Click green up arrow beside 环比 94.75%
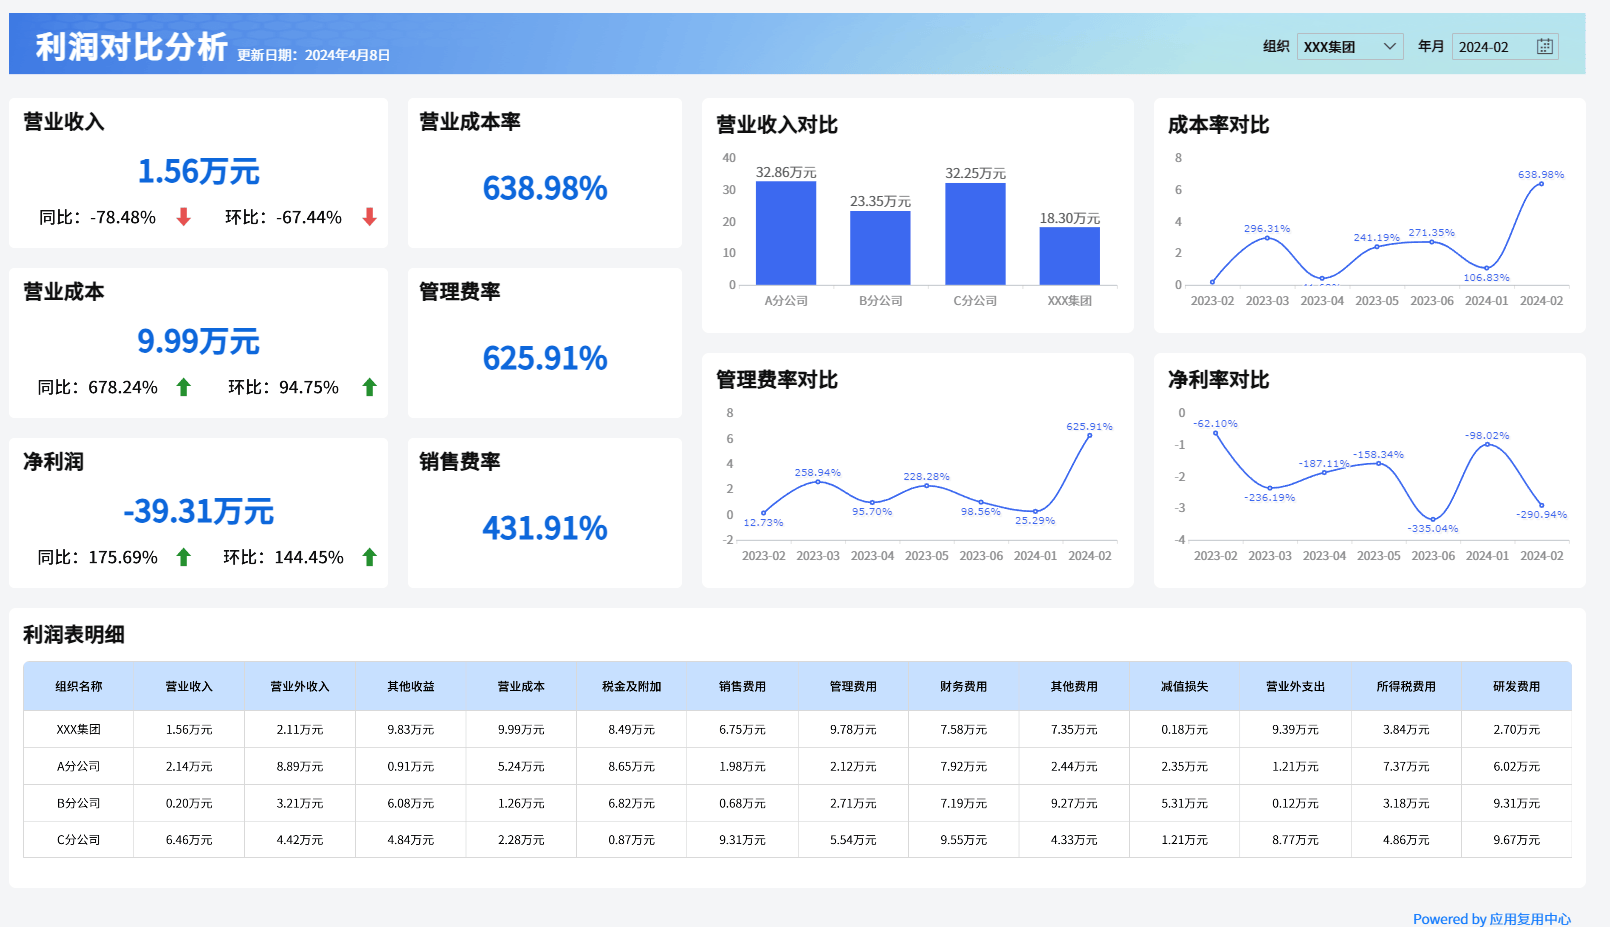 (370, 387)
